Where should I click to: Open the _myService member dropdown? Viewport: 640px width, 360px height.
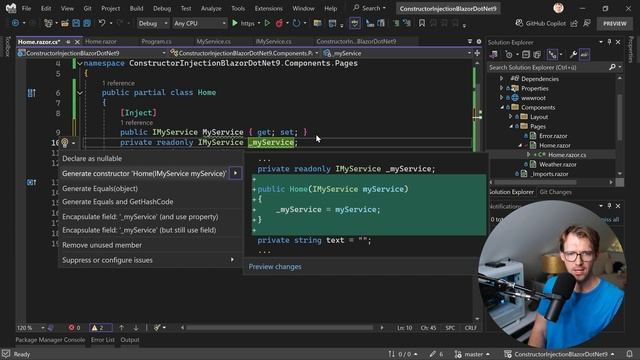pyautogui.click(x=397, y=53)
